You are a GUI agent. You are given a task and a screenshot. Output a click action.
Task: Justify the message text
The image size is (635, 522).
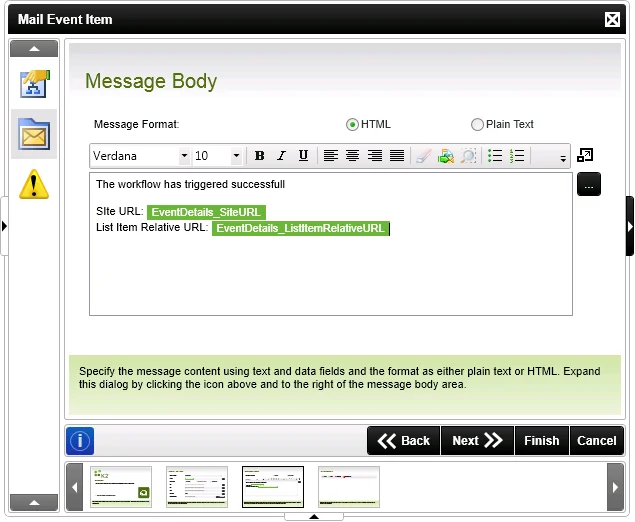[x=396, y=156]
